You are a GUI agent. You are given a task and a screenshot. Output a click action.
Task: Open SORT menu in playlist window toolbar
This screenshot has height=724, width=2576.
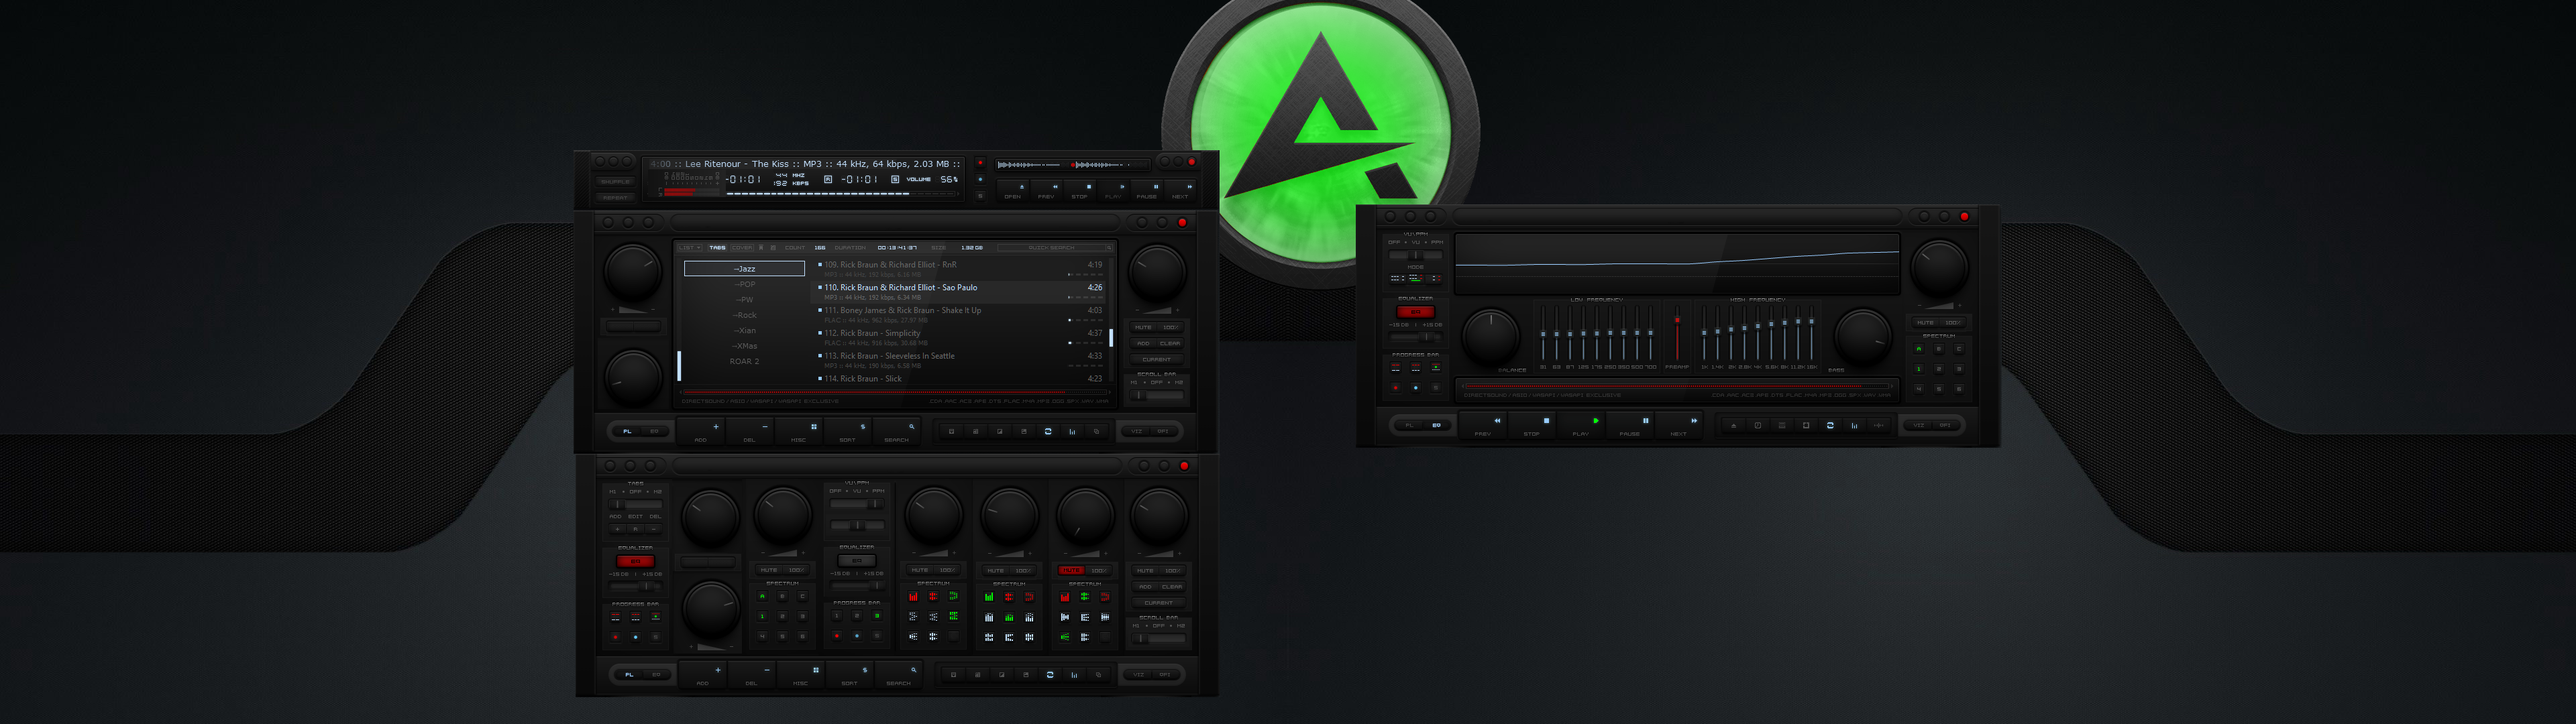point(848,431)
